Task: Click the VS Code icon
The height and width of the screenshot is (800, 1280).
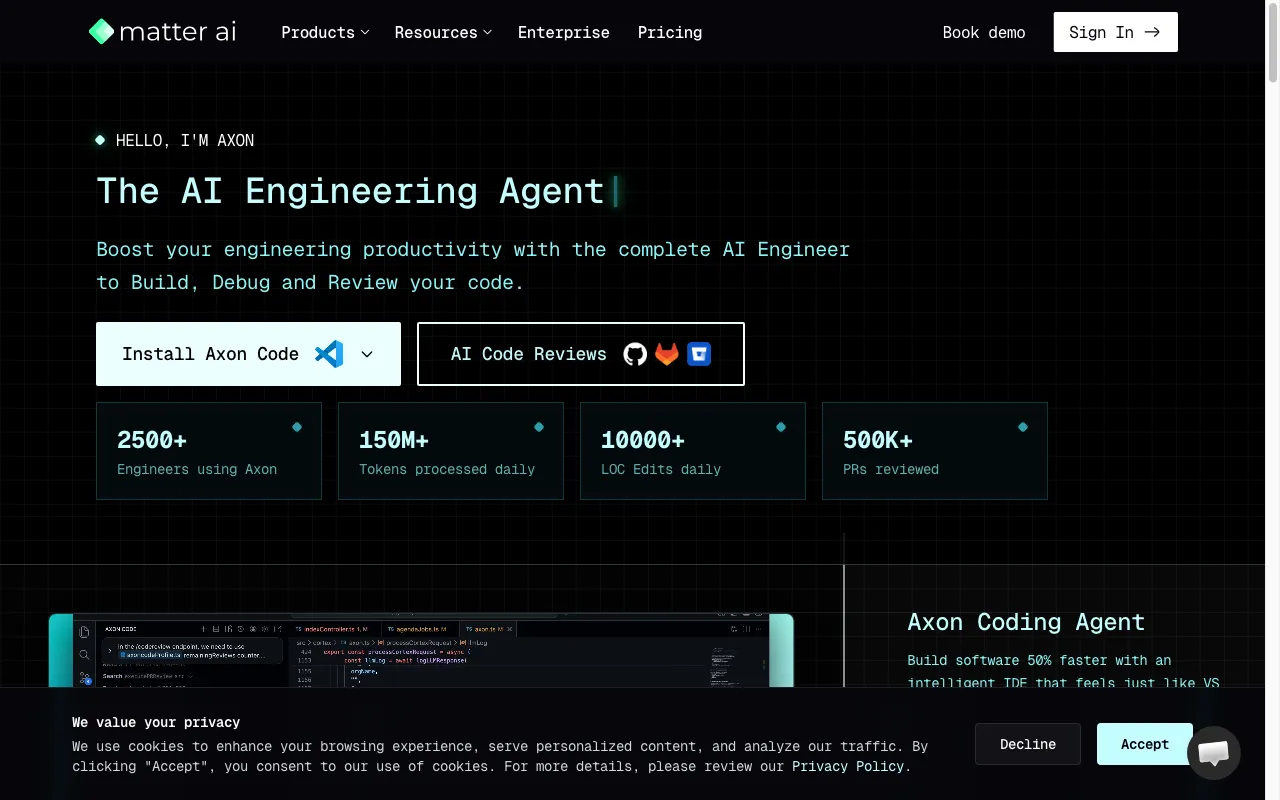Action: point(329,354)
